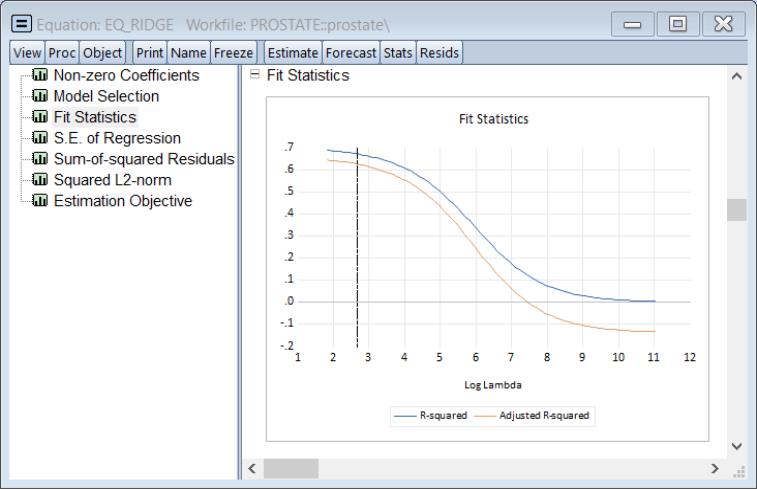Click the scroll down arrow in graph pane
The width and height of the screenshot is (757, 489).
(x=736, y=446)
